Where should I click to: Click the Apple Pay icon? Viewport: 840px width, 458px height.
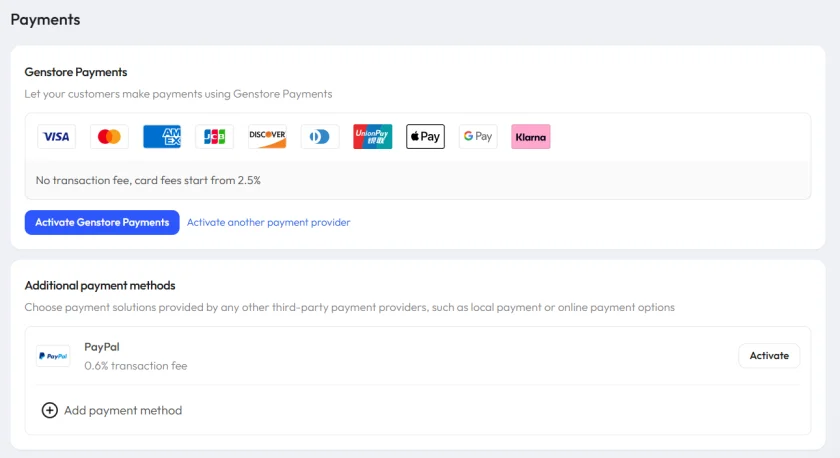click(x=425, y=137)
